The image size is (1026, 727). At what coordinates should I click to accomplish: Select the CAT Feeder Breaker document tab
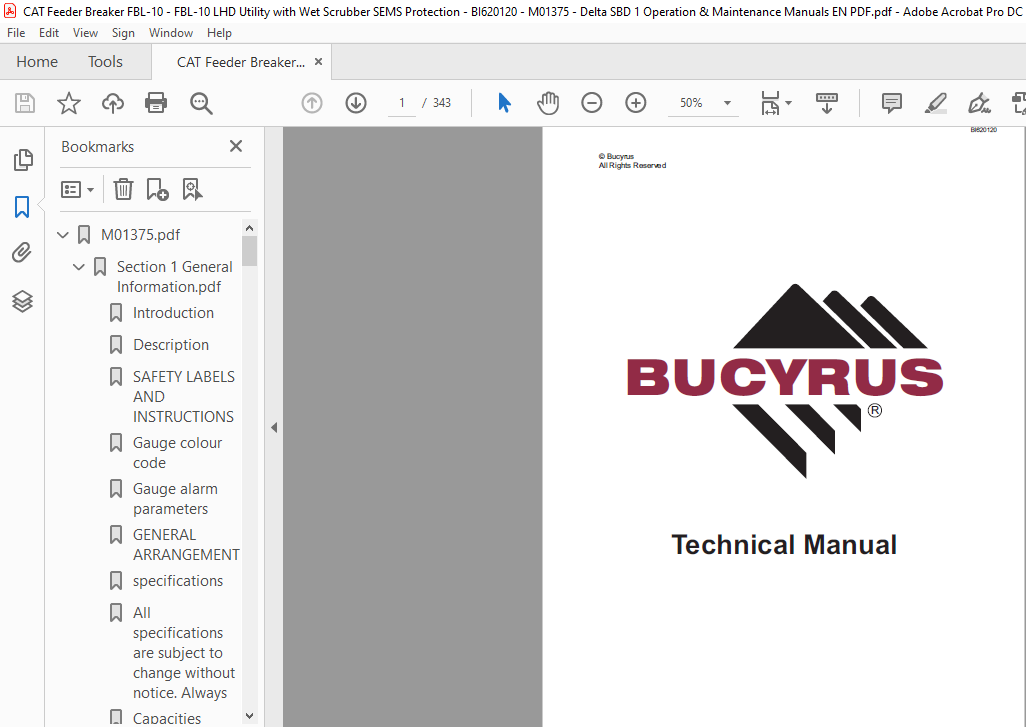coord(241,62)
